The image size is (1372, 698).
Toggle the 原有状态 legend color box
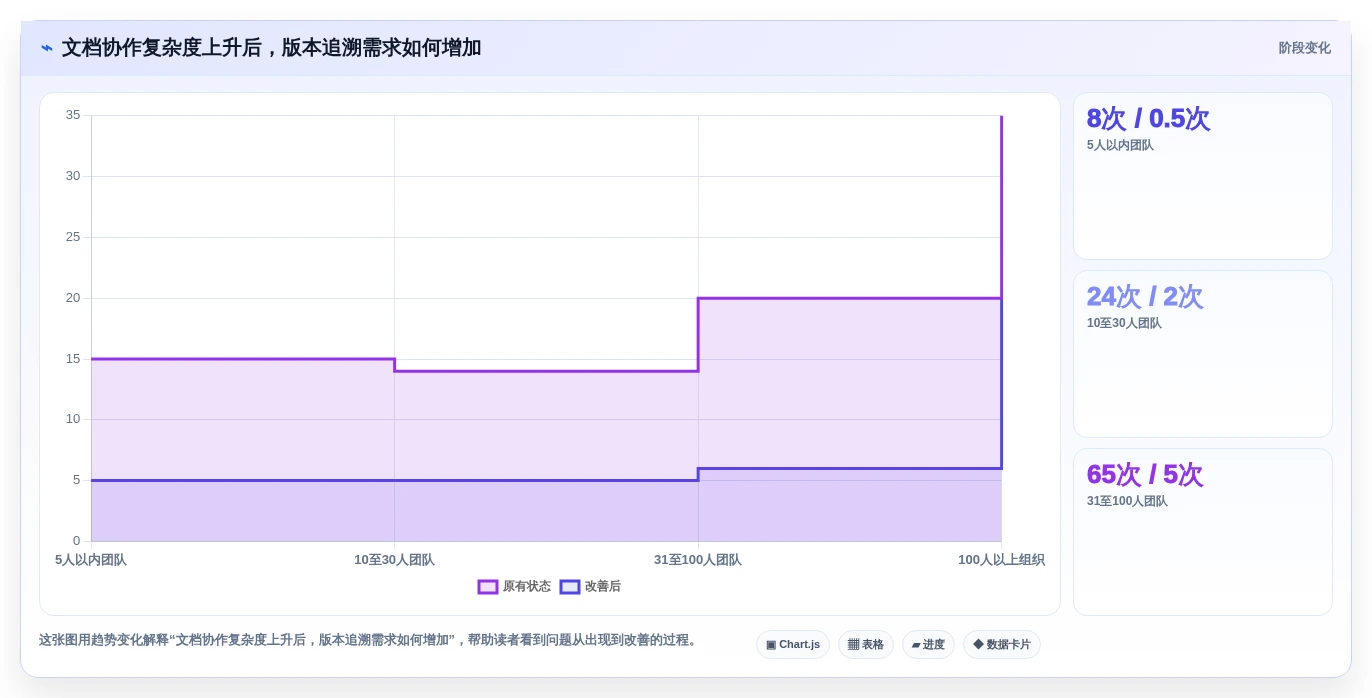pos(488,587)
